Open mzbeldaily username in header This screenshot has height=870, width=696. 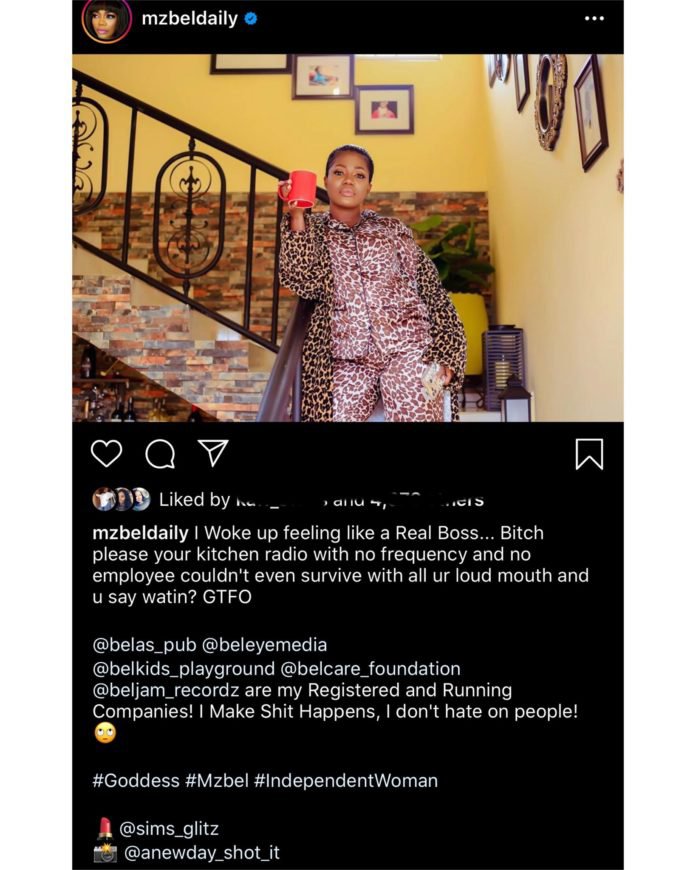(190, 19)
